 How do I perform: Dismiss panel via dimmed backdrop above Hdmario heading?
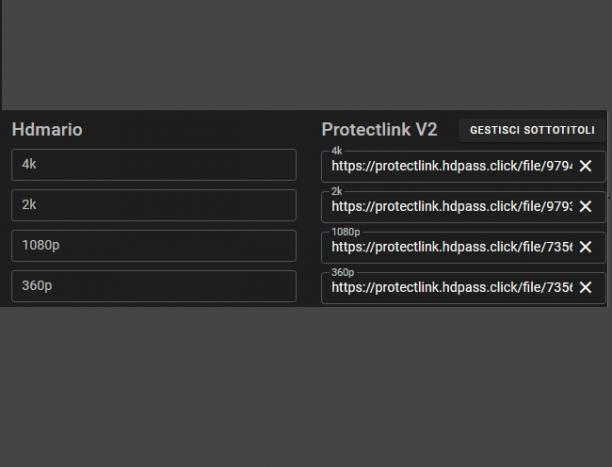pos(304,55)
